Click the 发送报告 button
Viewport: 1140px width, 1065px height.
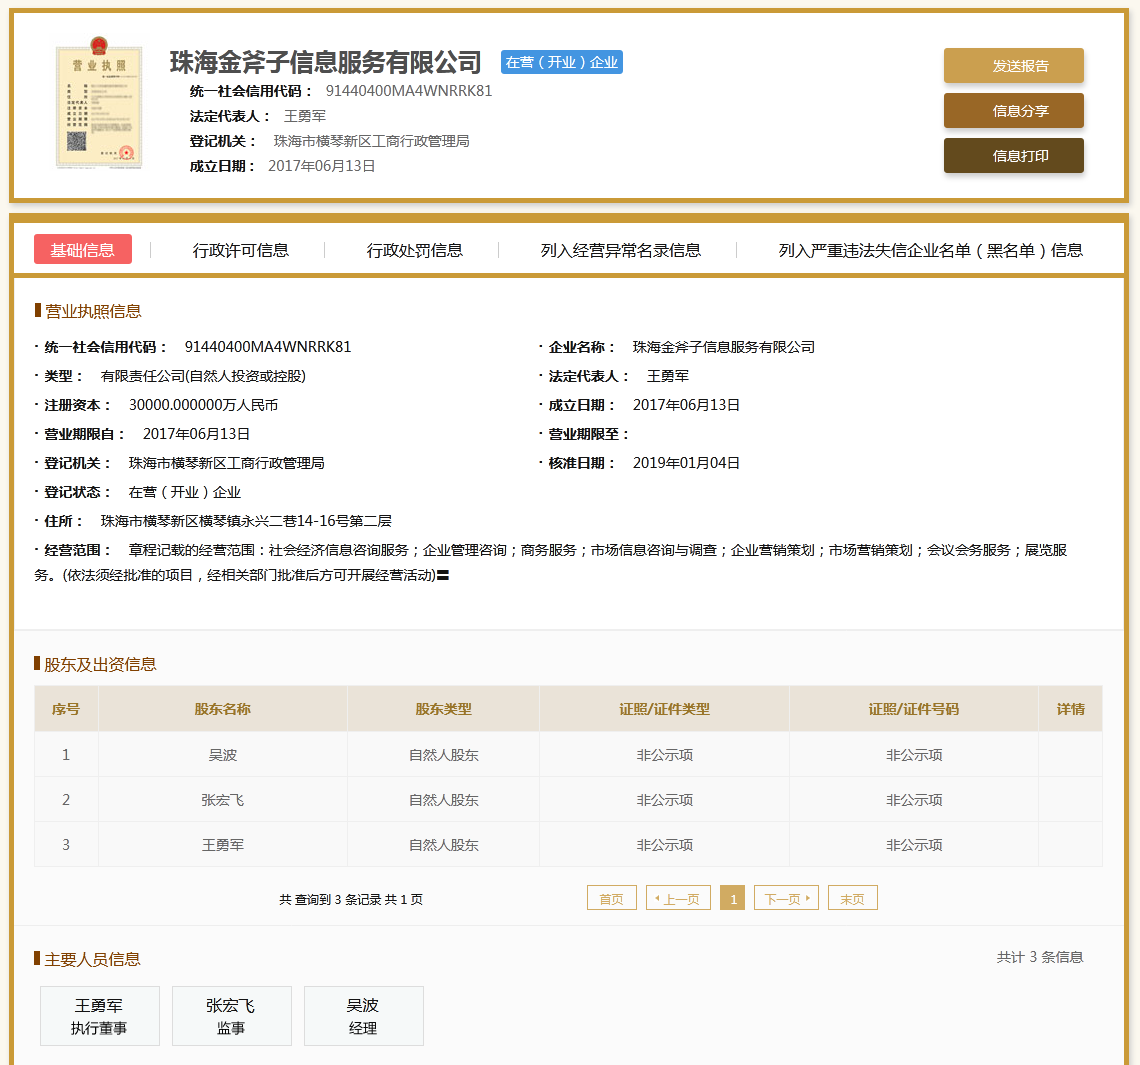(1013, 66)
